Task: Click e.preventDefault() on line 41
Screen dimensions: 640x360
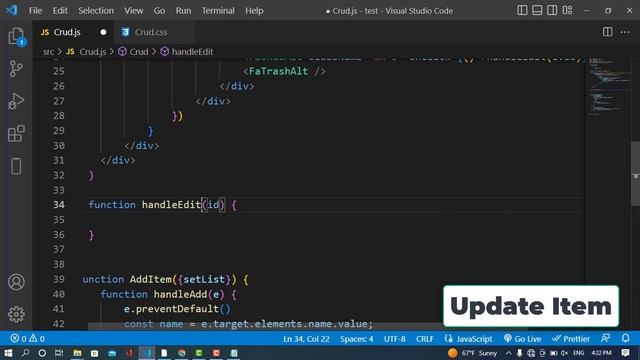Action: pyautogui.click(x=177, y=309)
